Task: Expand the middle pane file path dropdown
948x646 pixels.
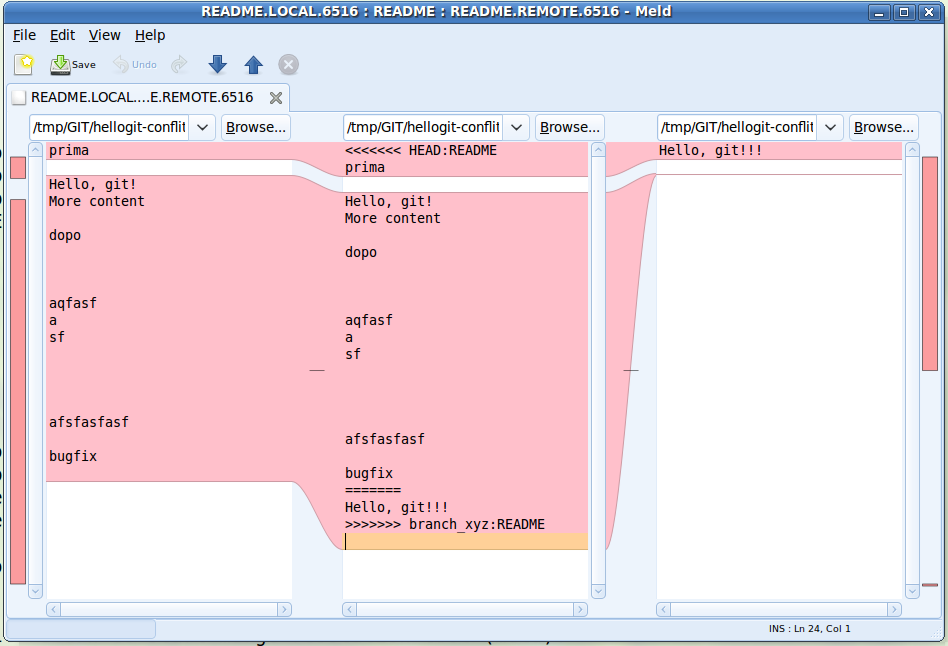Action: 516,128
